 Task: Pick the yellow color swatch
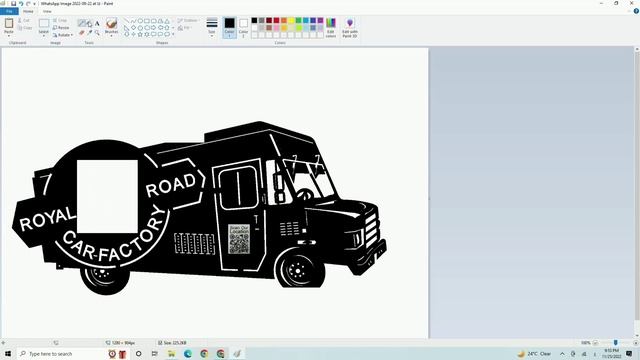(291, 20)
